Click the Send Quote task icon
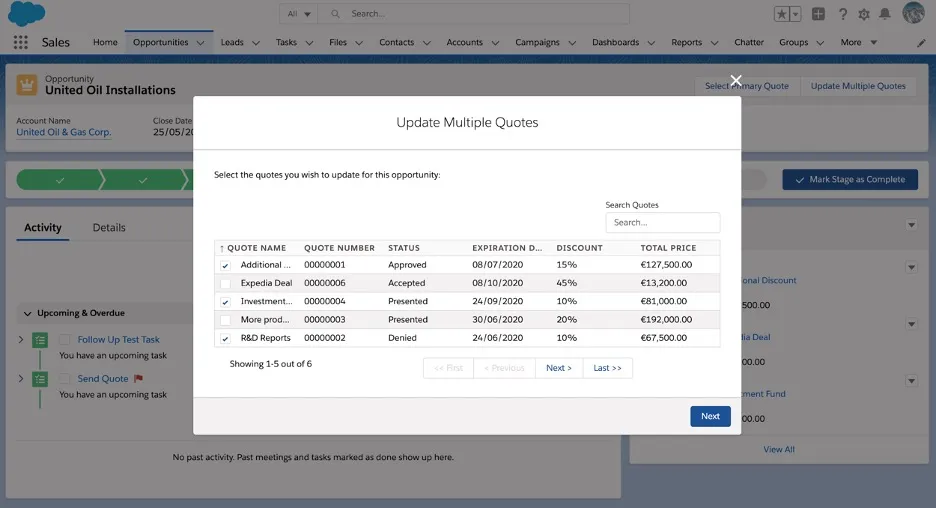This screenshot has height=508, width=936. coord(40,379)
